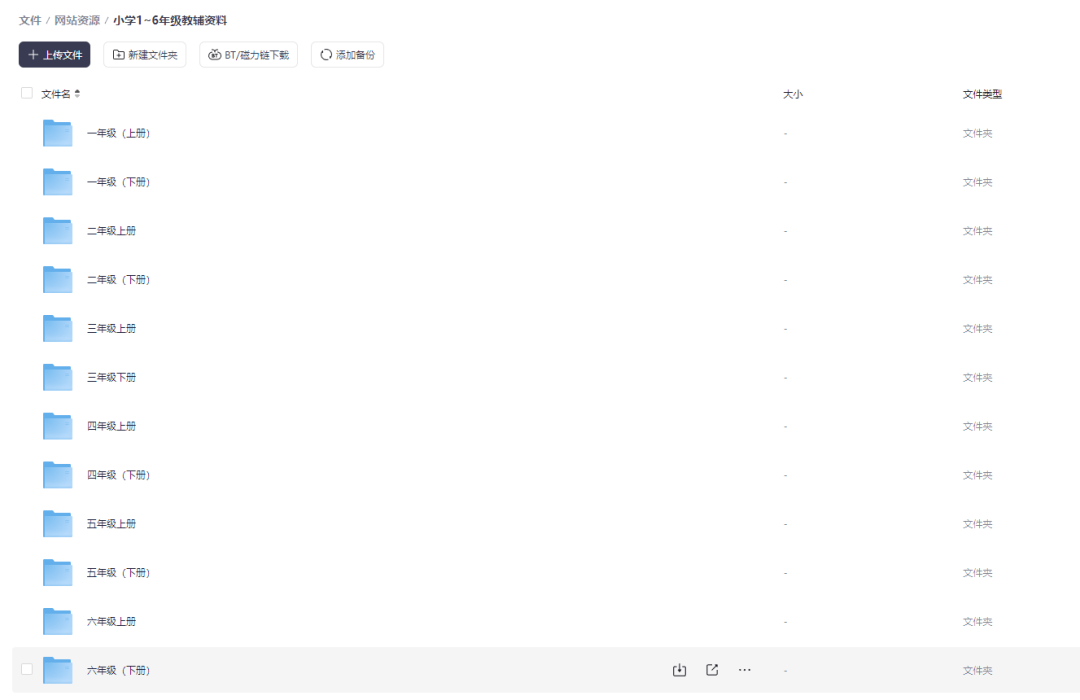The height and width of the screenshot is (700, 1080).
Task: Open more options menu for 六年级（下册）
Action: point(744,670)
